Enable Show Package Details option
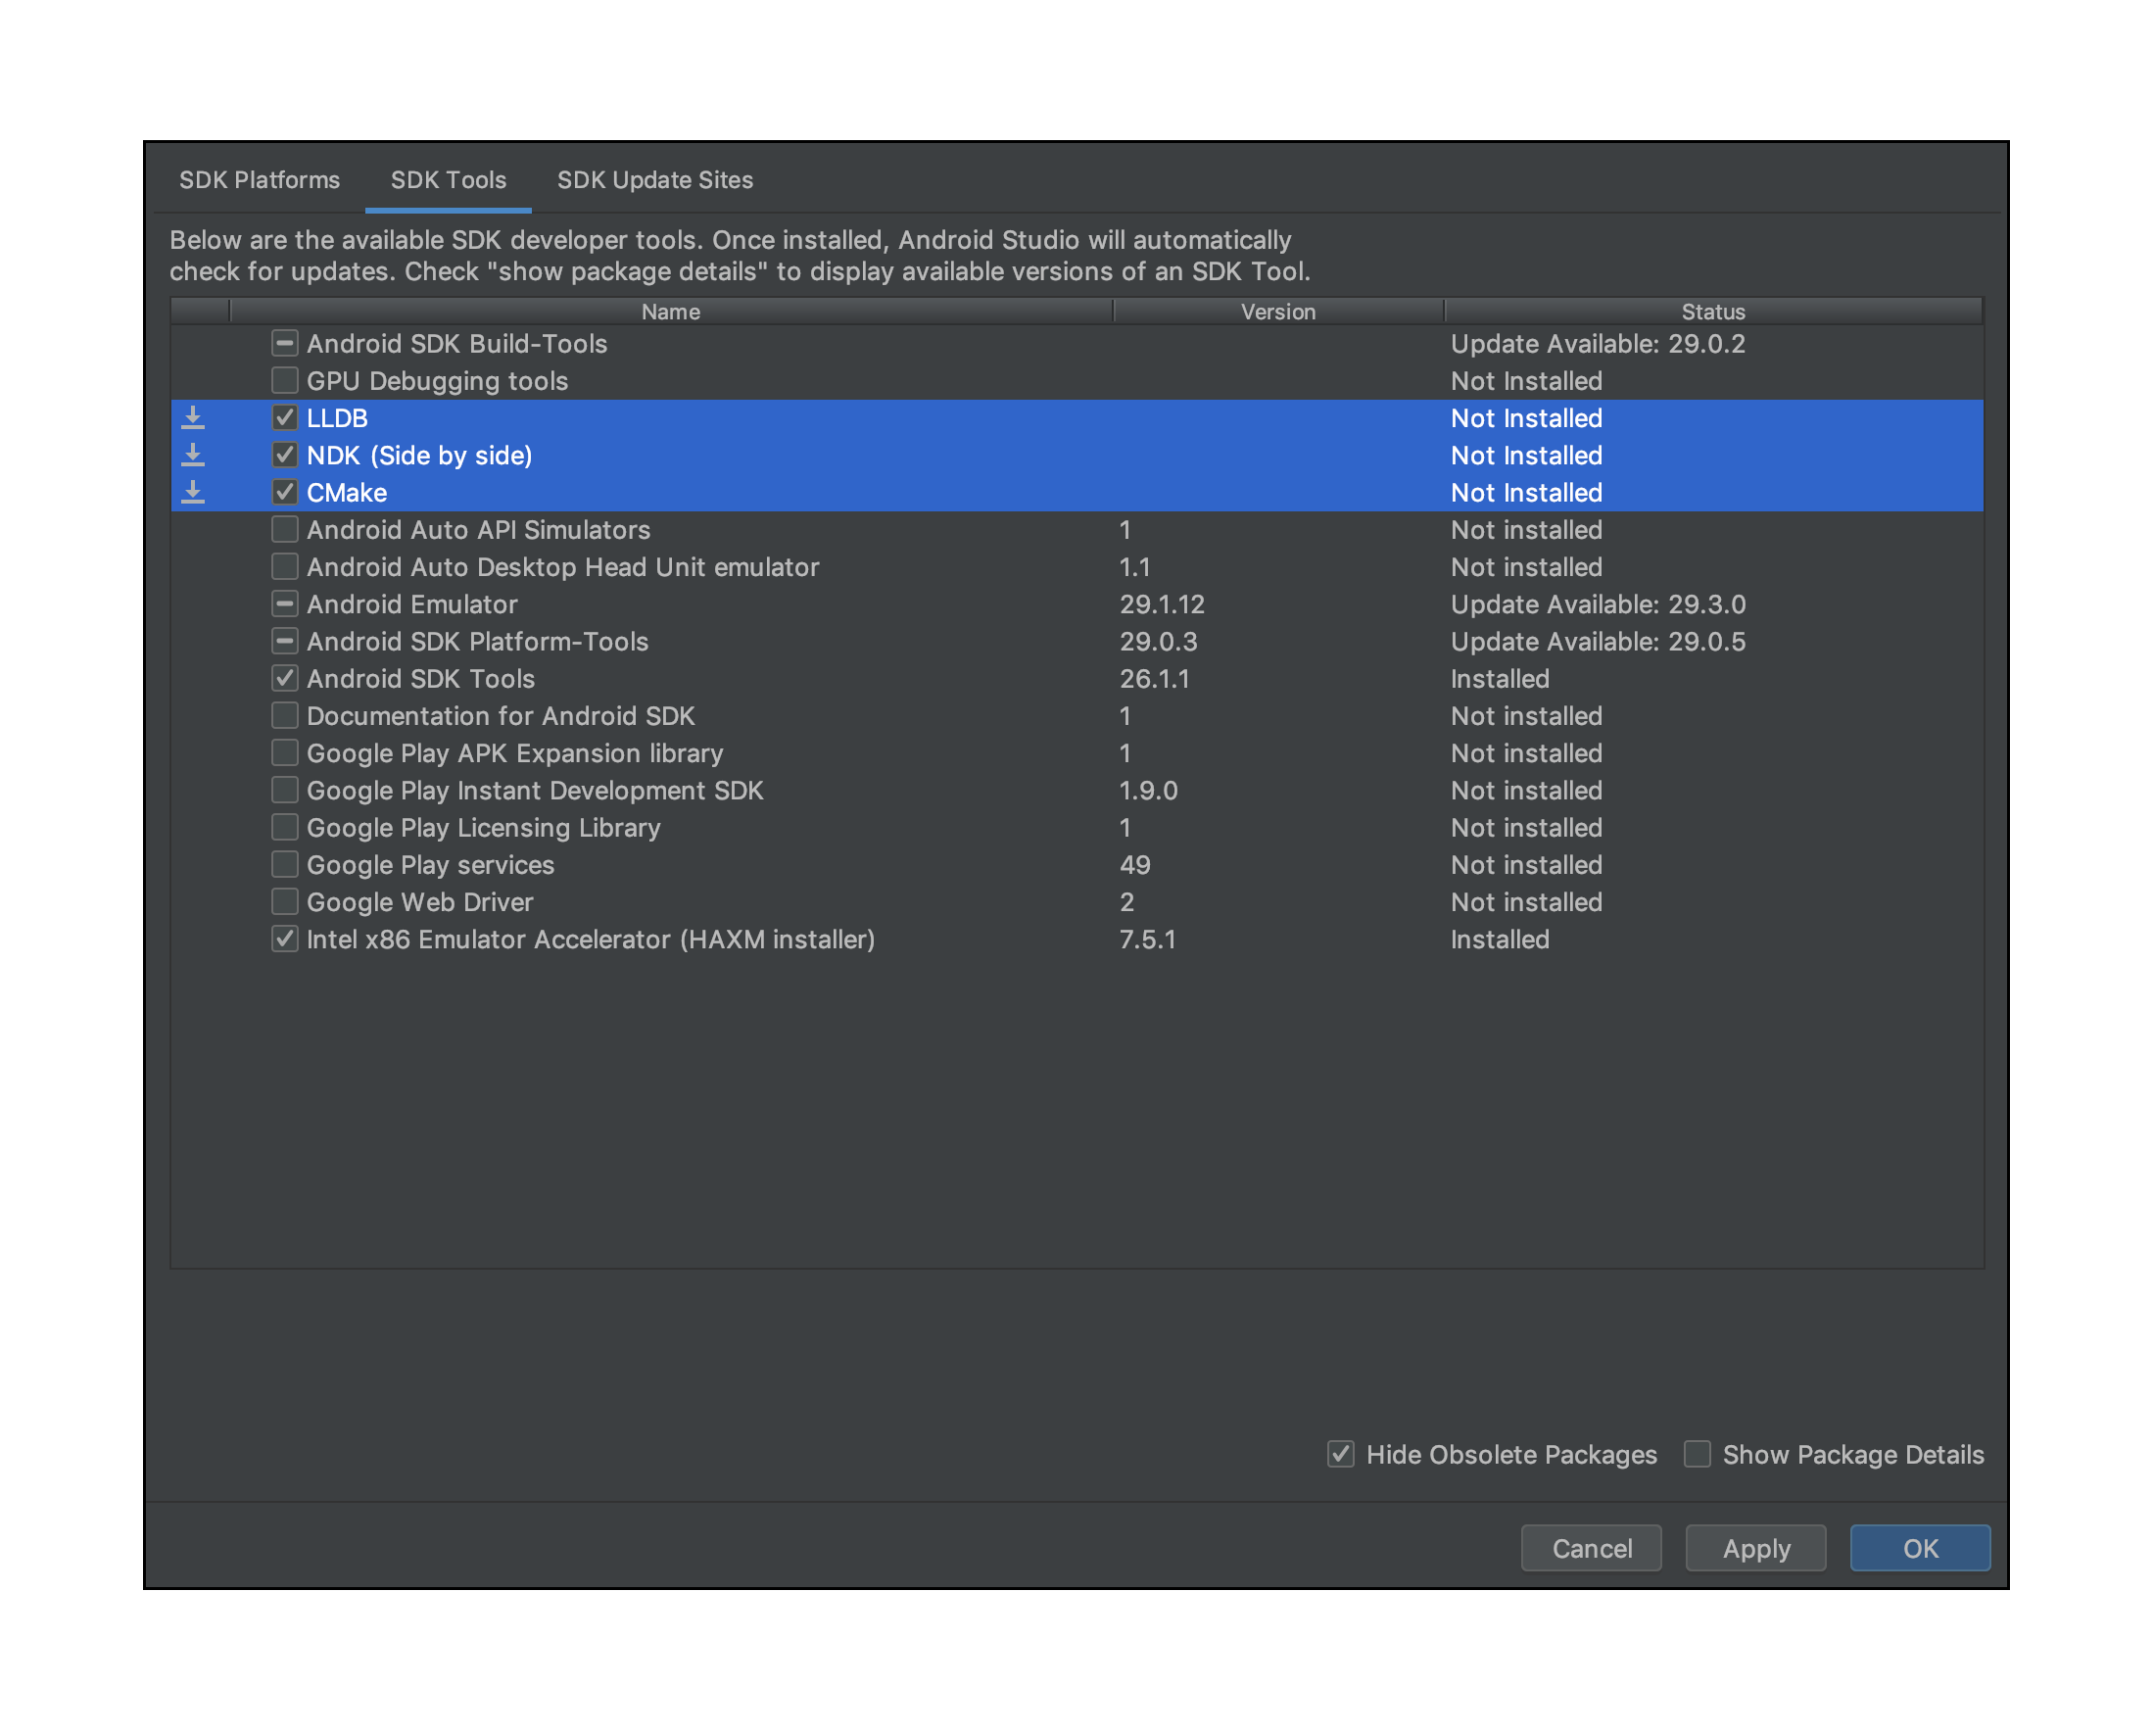 click(1697, 1454)
